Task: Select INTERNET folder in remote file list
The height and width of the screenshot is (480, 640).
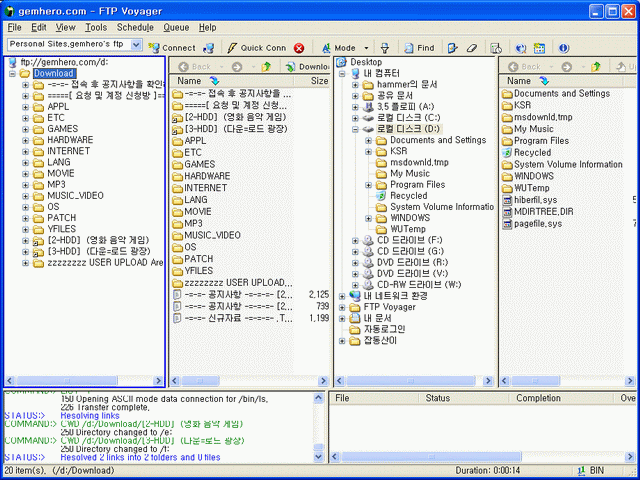Action: [205, 188]
